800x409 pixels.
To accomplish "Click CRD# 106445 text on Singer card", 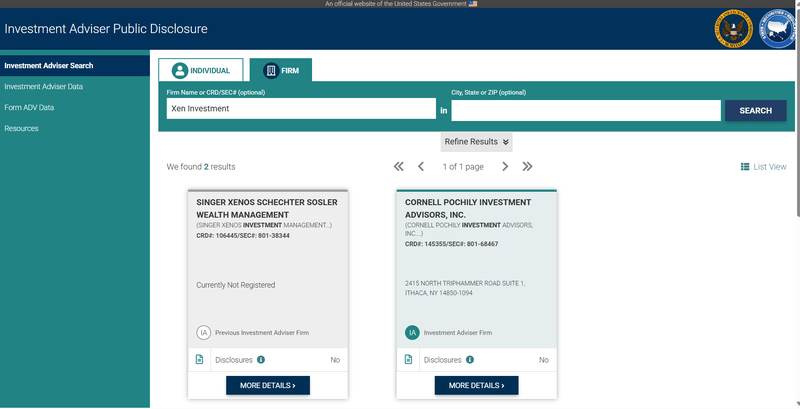I will (243, 236).
